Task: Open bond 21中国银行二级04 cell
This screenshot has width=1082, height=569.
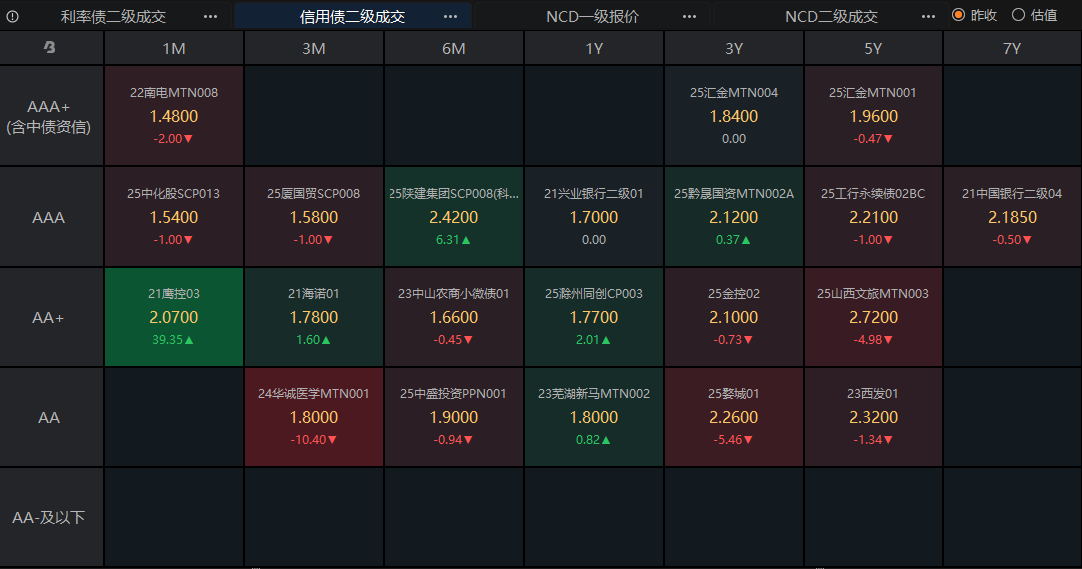Action: (1012, 217)
